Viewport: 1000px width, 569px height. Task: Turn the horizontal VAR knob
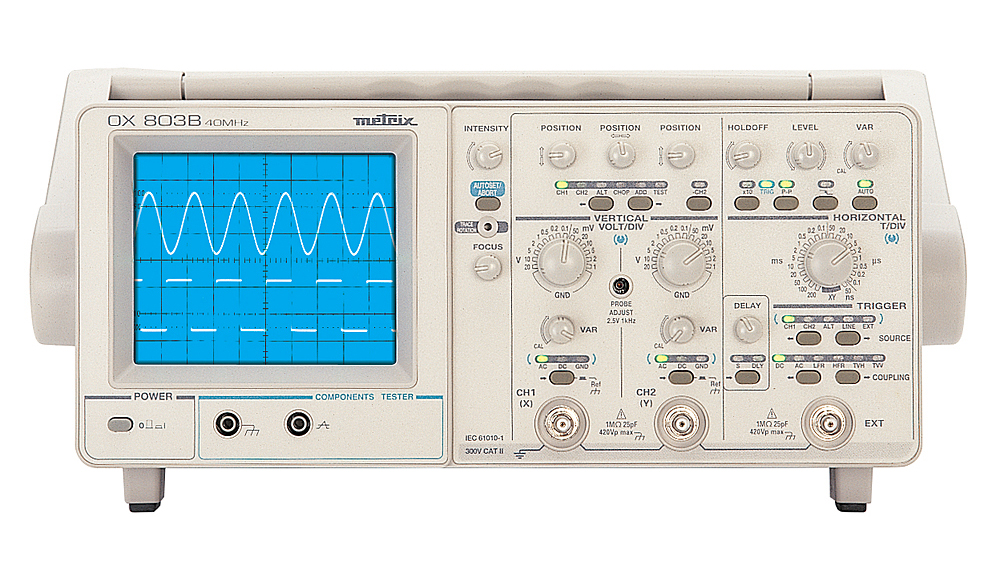point(865,155)
